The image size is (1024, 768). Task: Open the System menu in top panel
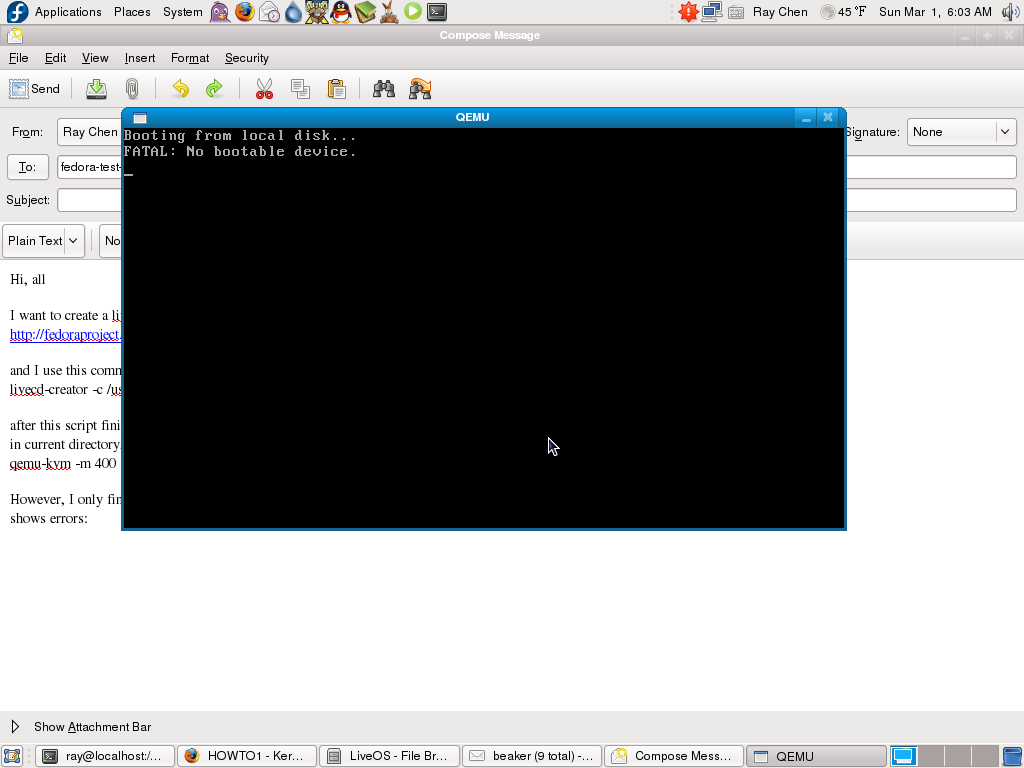pyautogui.click(x=183, y=12)
